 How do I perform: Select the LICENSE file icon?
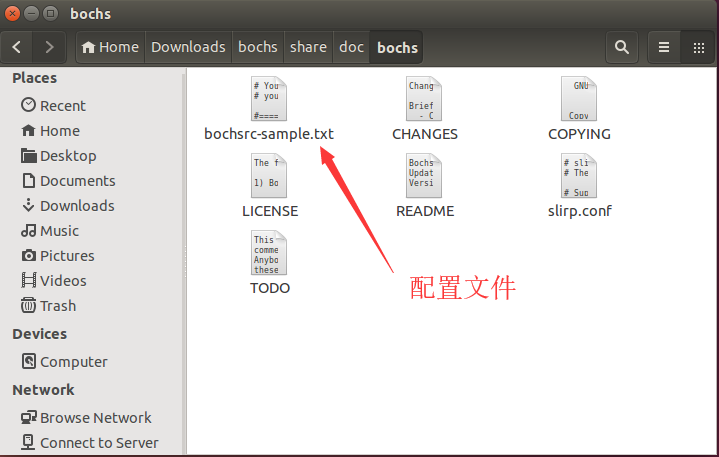click(x=269, y=176)
